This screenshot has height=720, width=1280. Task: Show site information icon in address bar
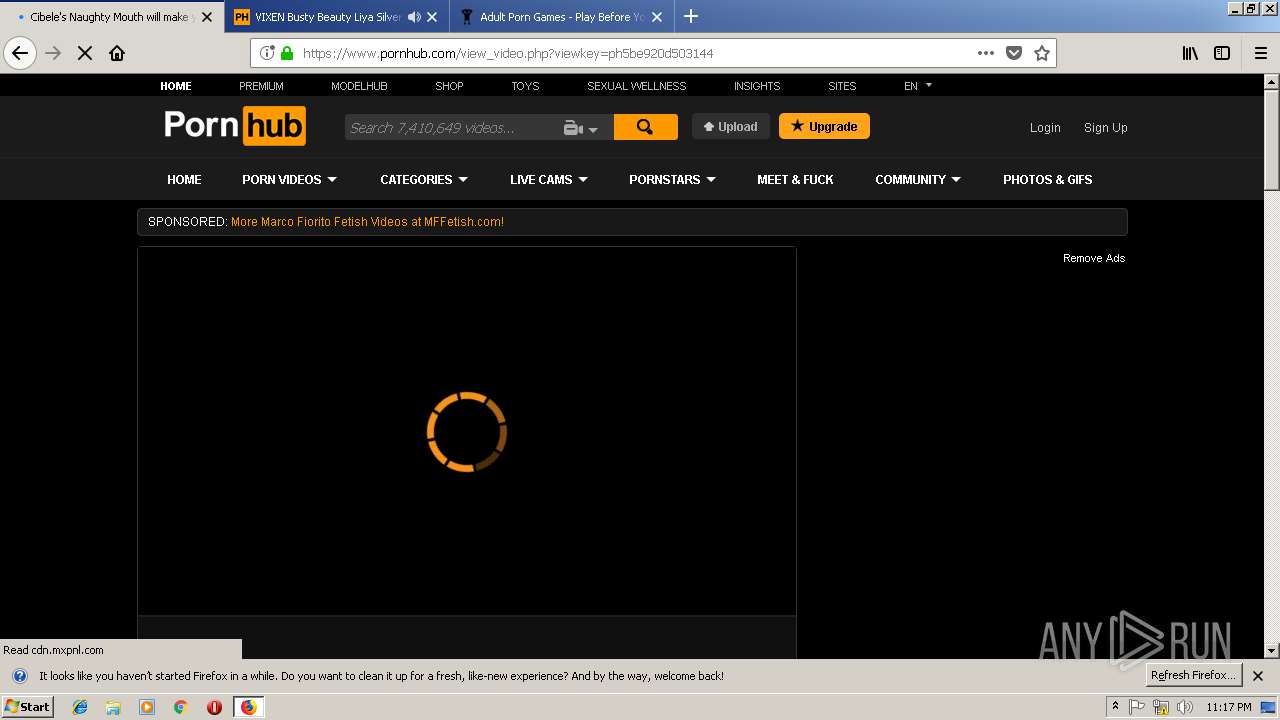[x=267, y=53]
